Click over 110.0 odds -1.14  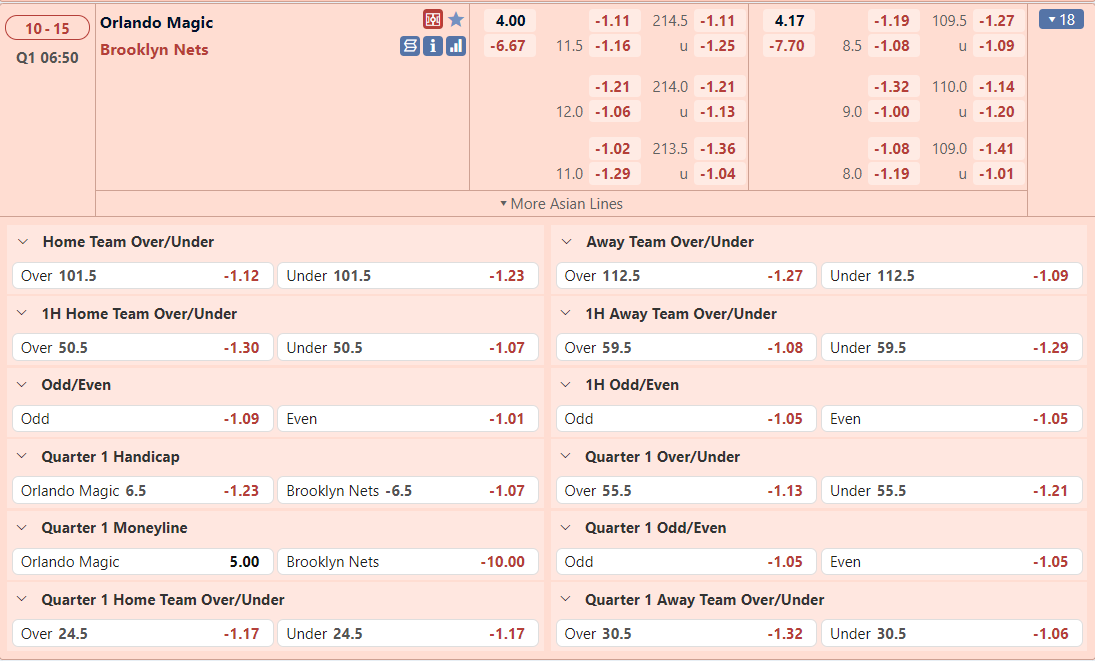click(x=999, y=87)
